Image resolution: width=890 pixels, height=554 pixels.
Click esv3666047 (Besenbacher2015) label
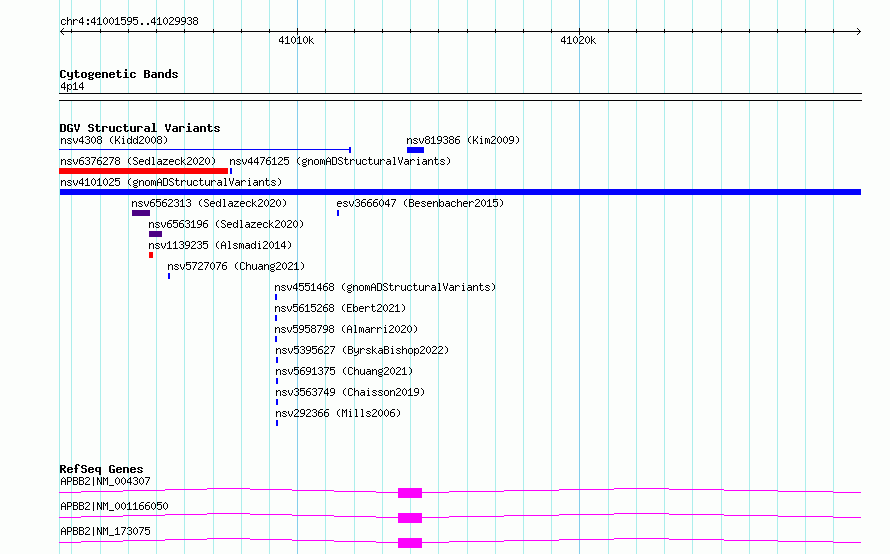[x=420, y=203]
